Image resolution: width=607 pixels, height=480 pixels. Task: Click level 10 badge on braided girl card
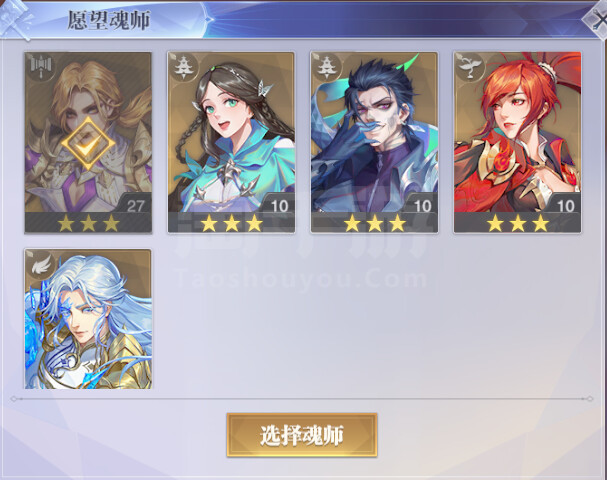[x=279, y=206]
